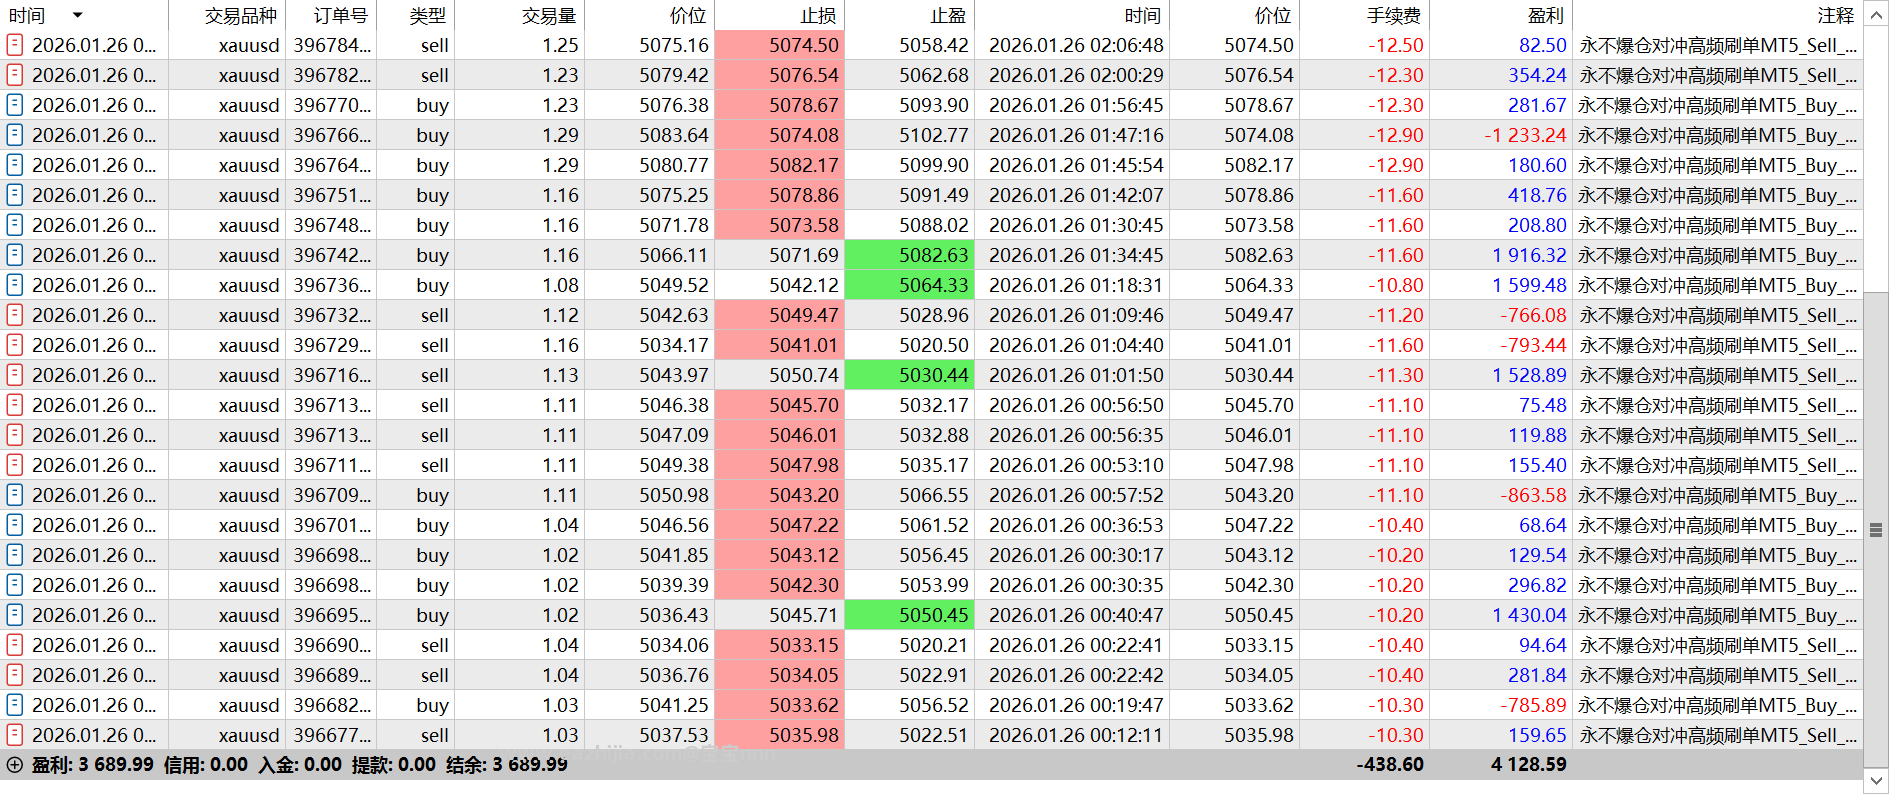
Task: Select the profit value 1 430.04
Action: click(x=1529, y=615)
